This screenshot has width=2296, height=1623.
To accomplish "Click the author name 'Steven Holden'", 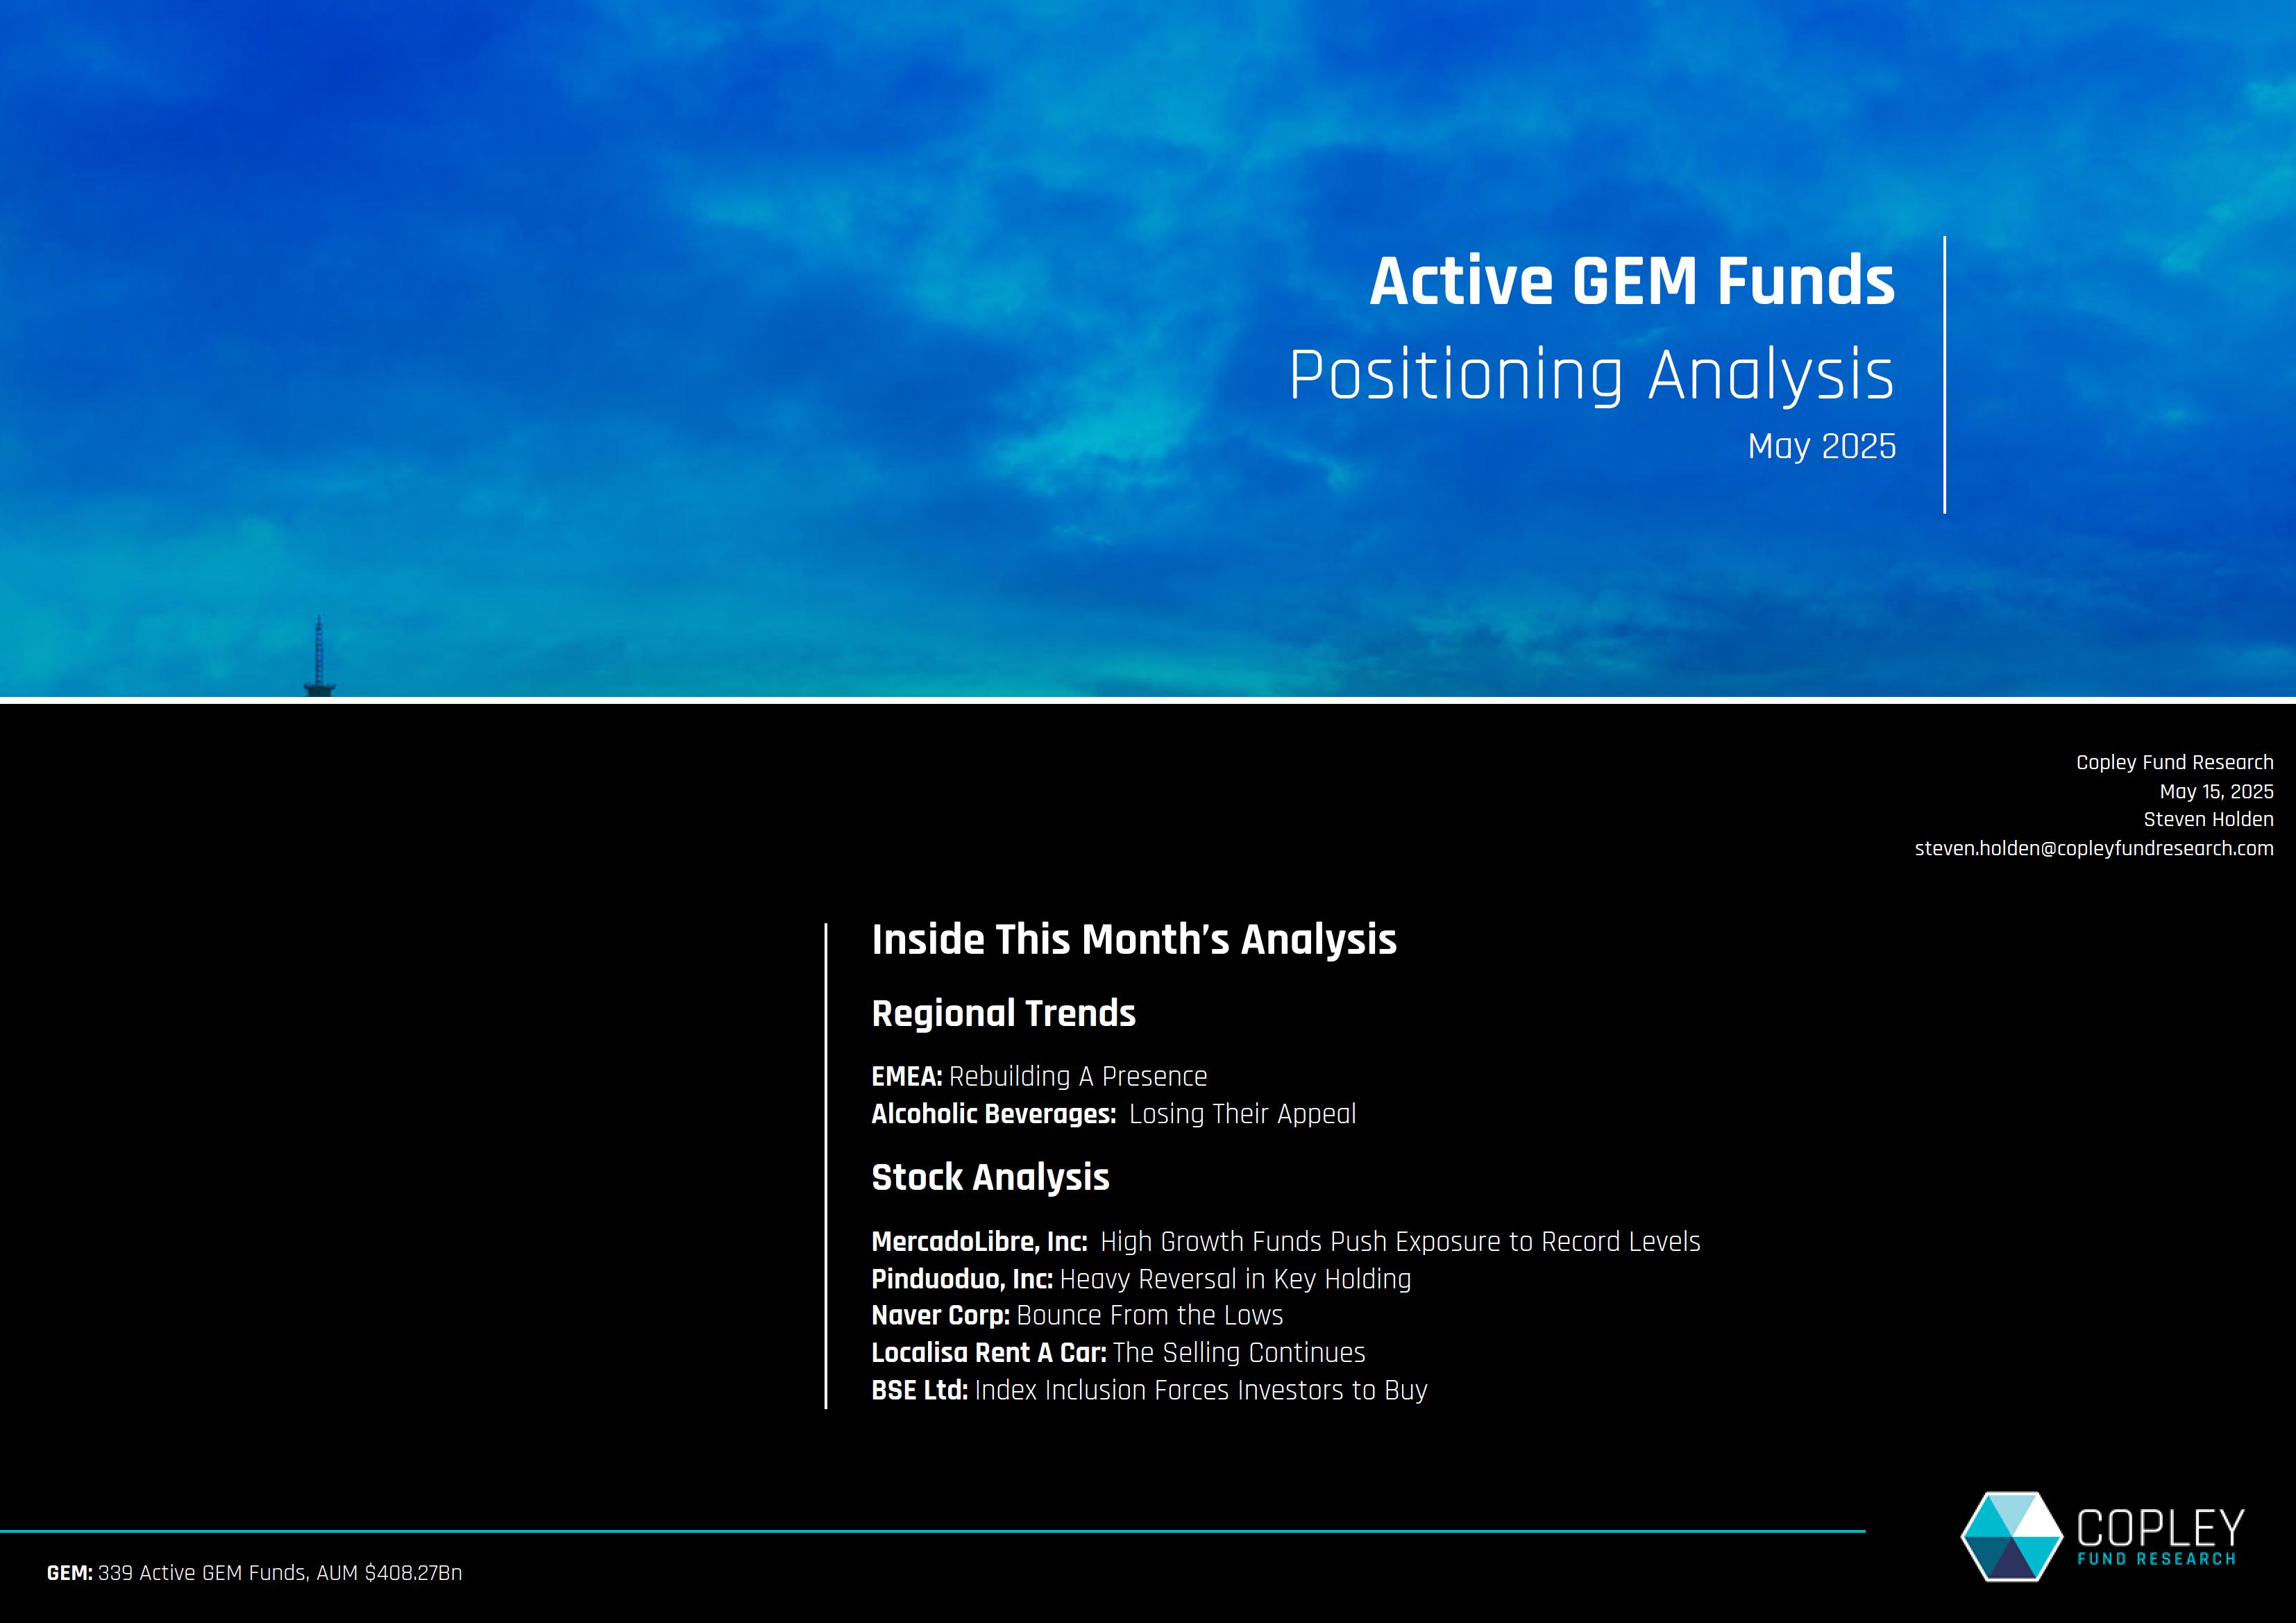I will coord(2209,819).
